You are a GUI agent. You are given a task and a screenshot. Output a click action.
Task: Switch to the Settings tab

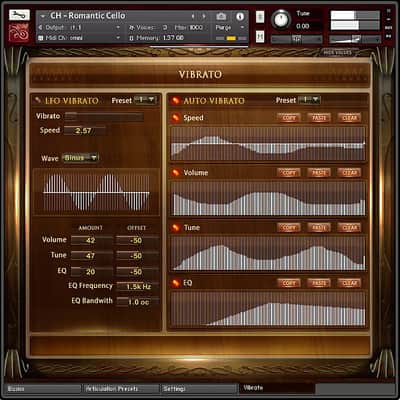click(x=199, y=389)
